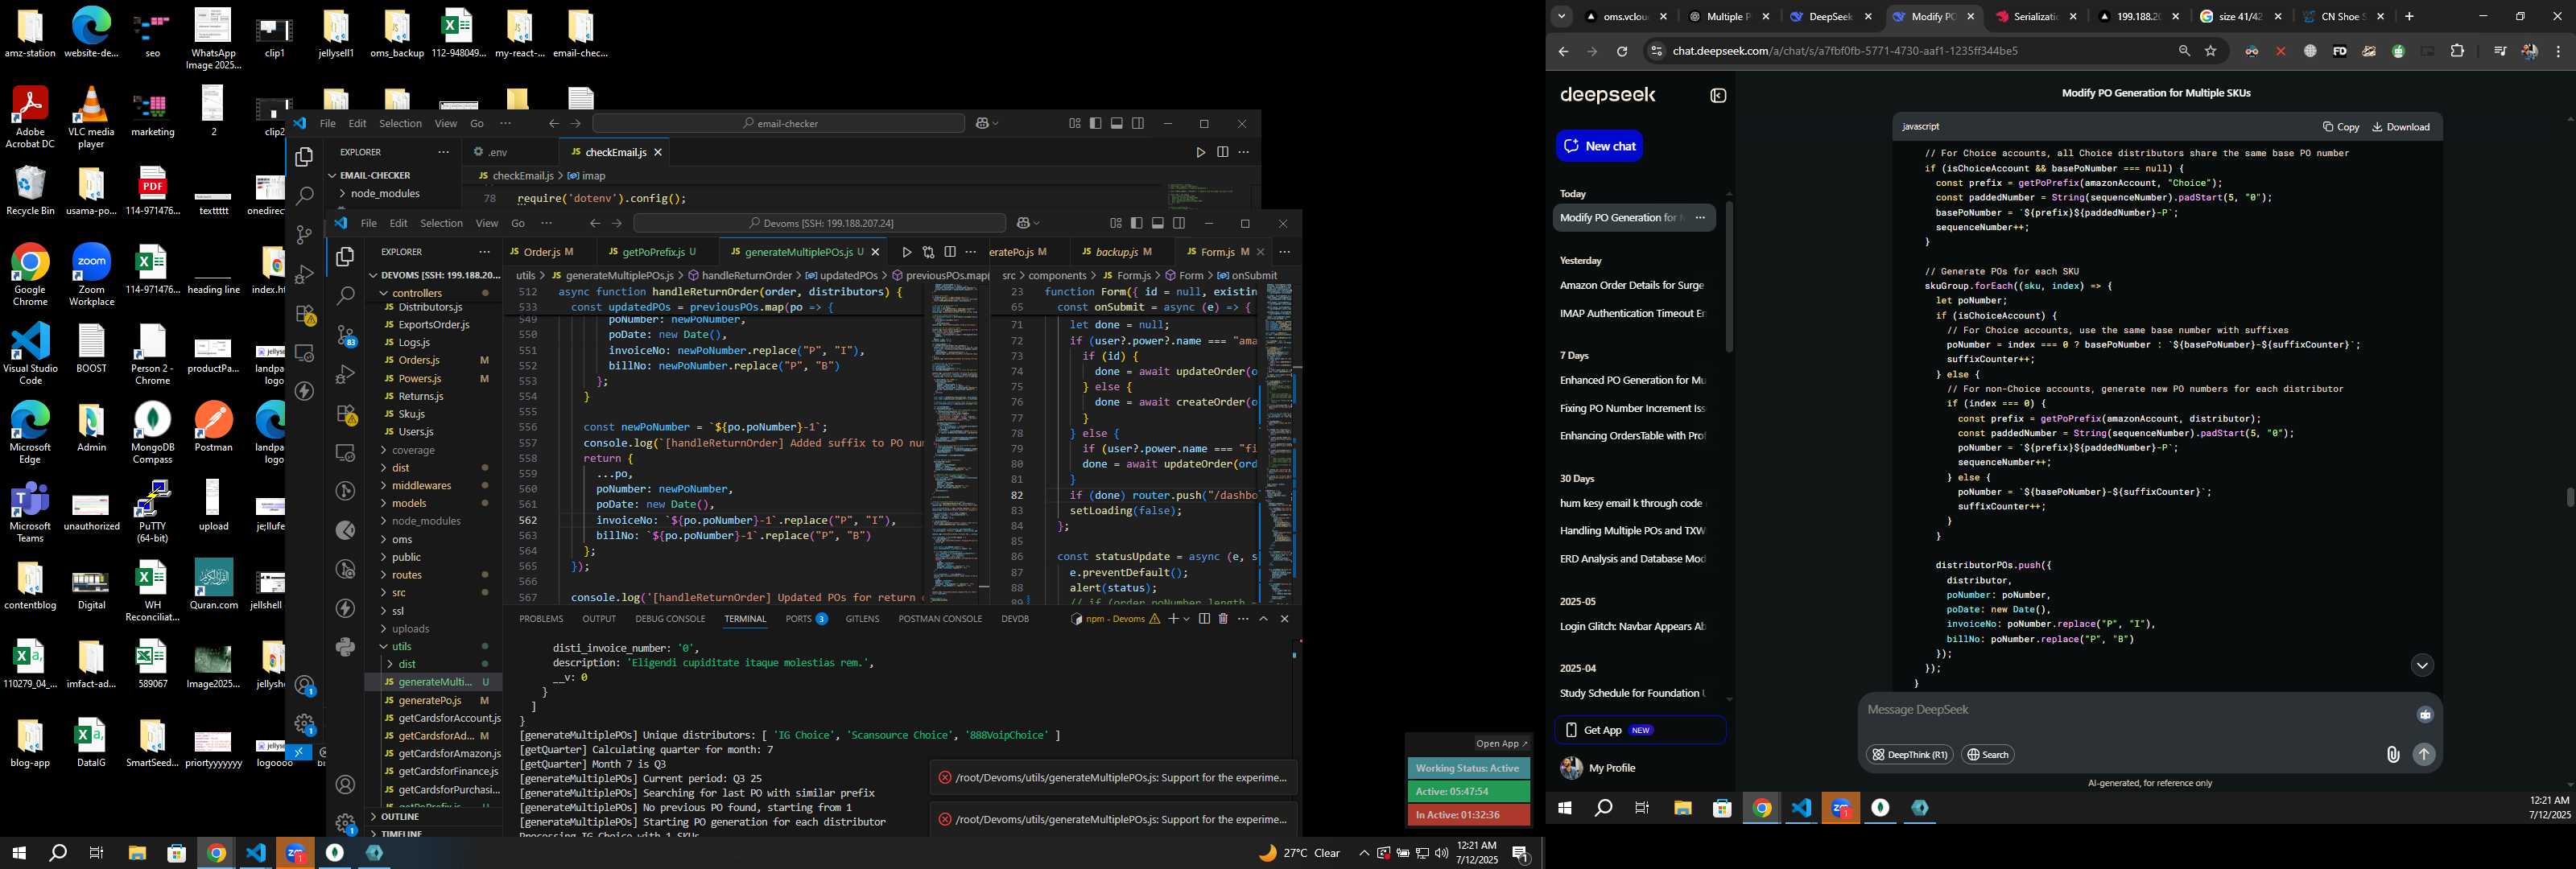Open Get App link in DeepSeek
The height and width of the screenshot is (869, 2576).
click(1640, 730)
